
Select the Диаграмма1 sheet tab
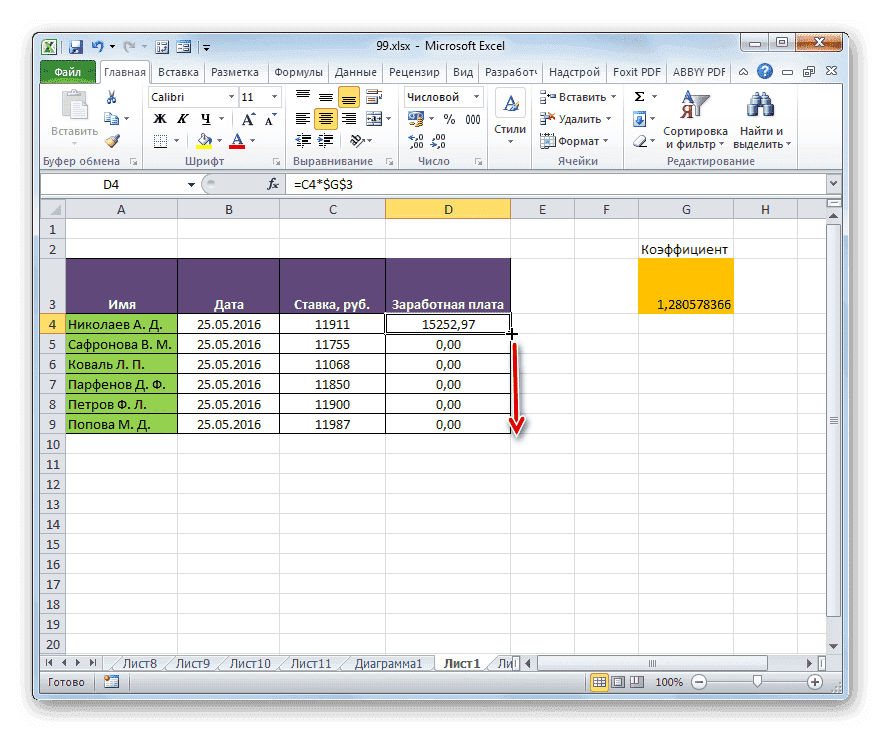[x=392, y=662]
